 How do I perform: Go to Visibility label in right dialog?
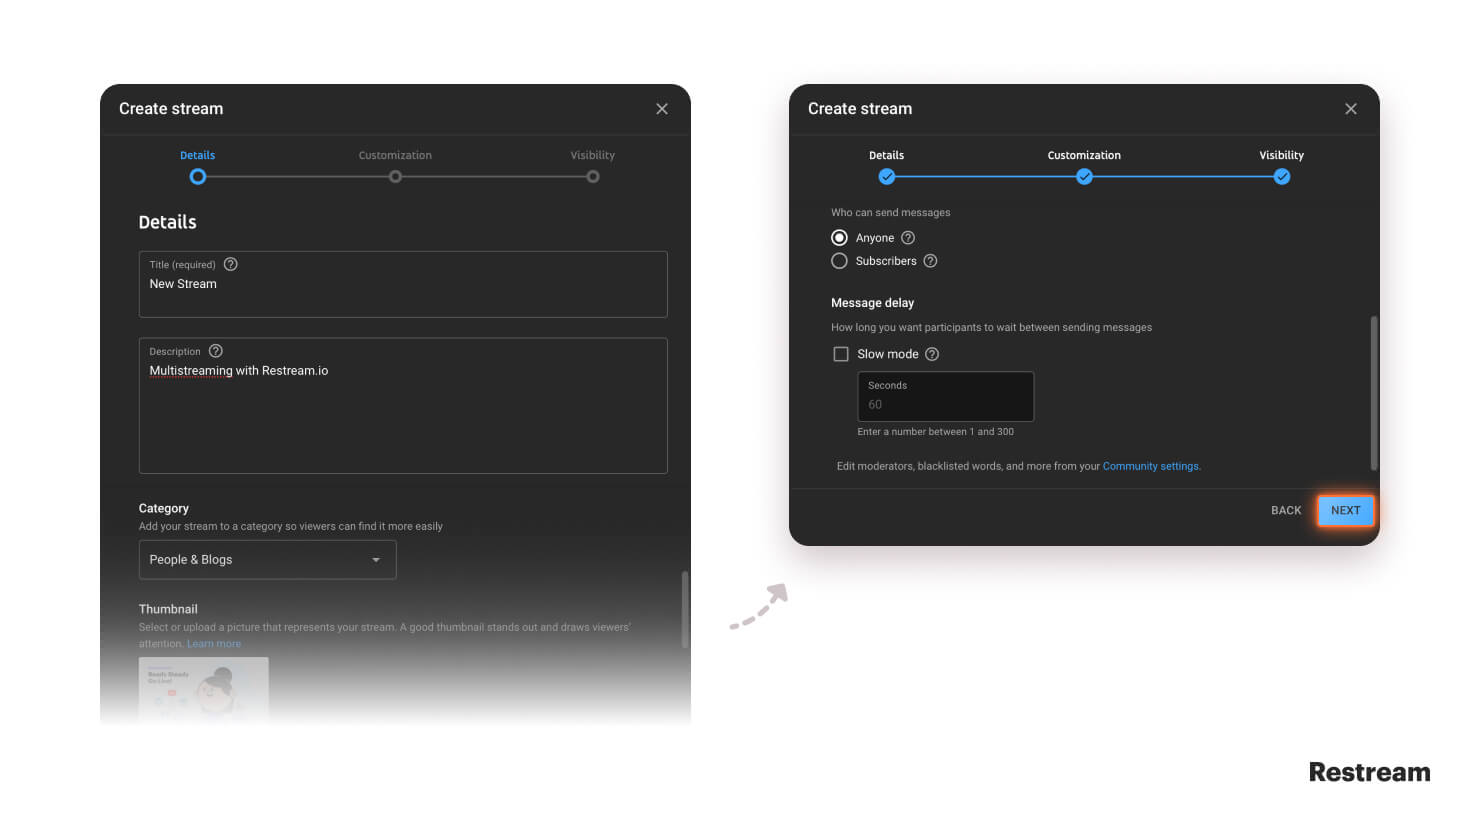click(1282, 155)
